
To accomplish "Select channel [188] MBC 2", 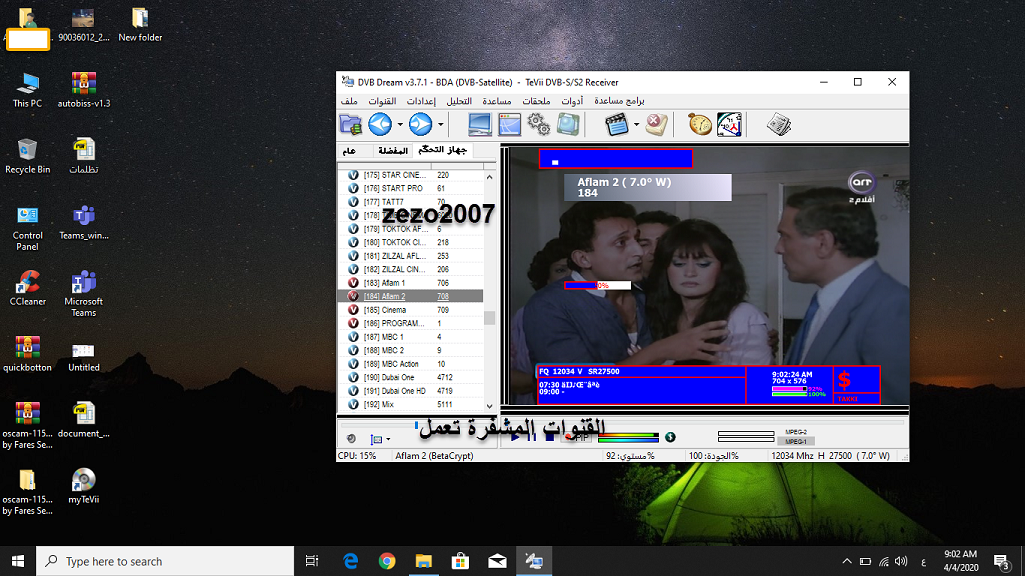I will click(x=411, y=350).
